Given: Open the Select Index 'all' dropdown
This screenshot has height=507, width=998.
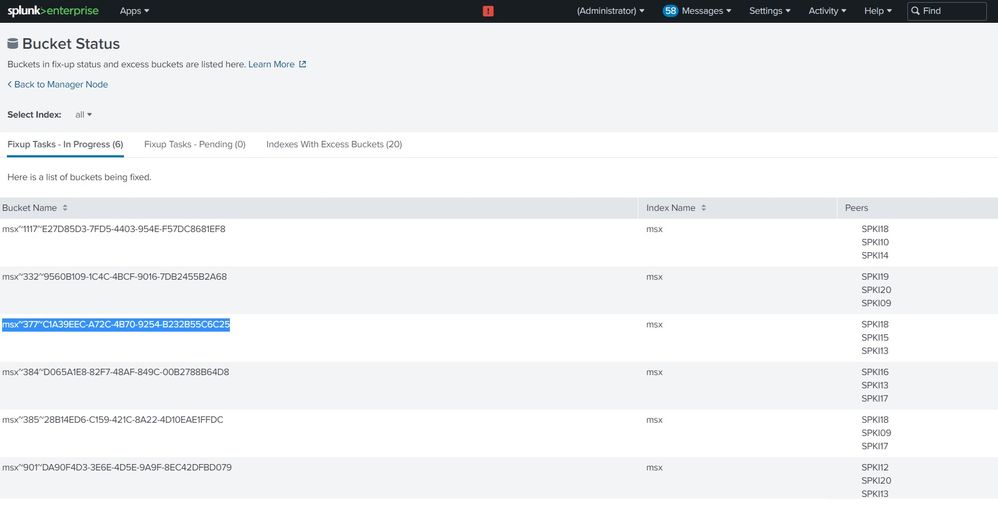Looking at the screenshot, I should (83, 115).
